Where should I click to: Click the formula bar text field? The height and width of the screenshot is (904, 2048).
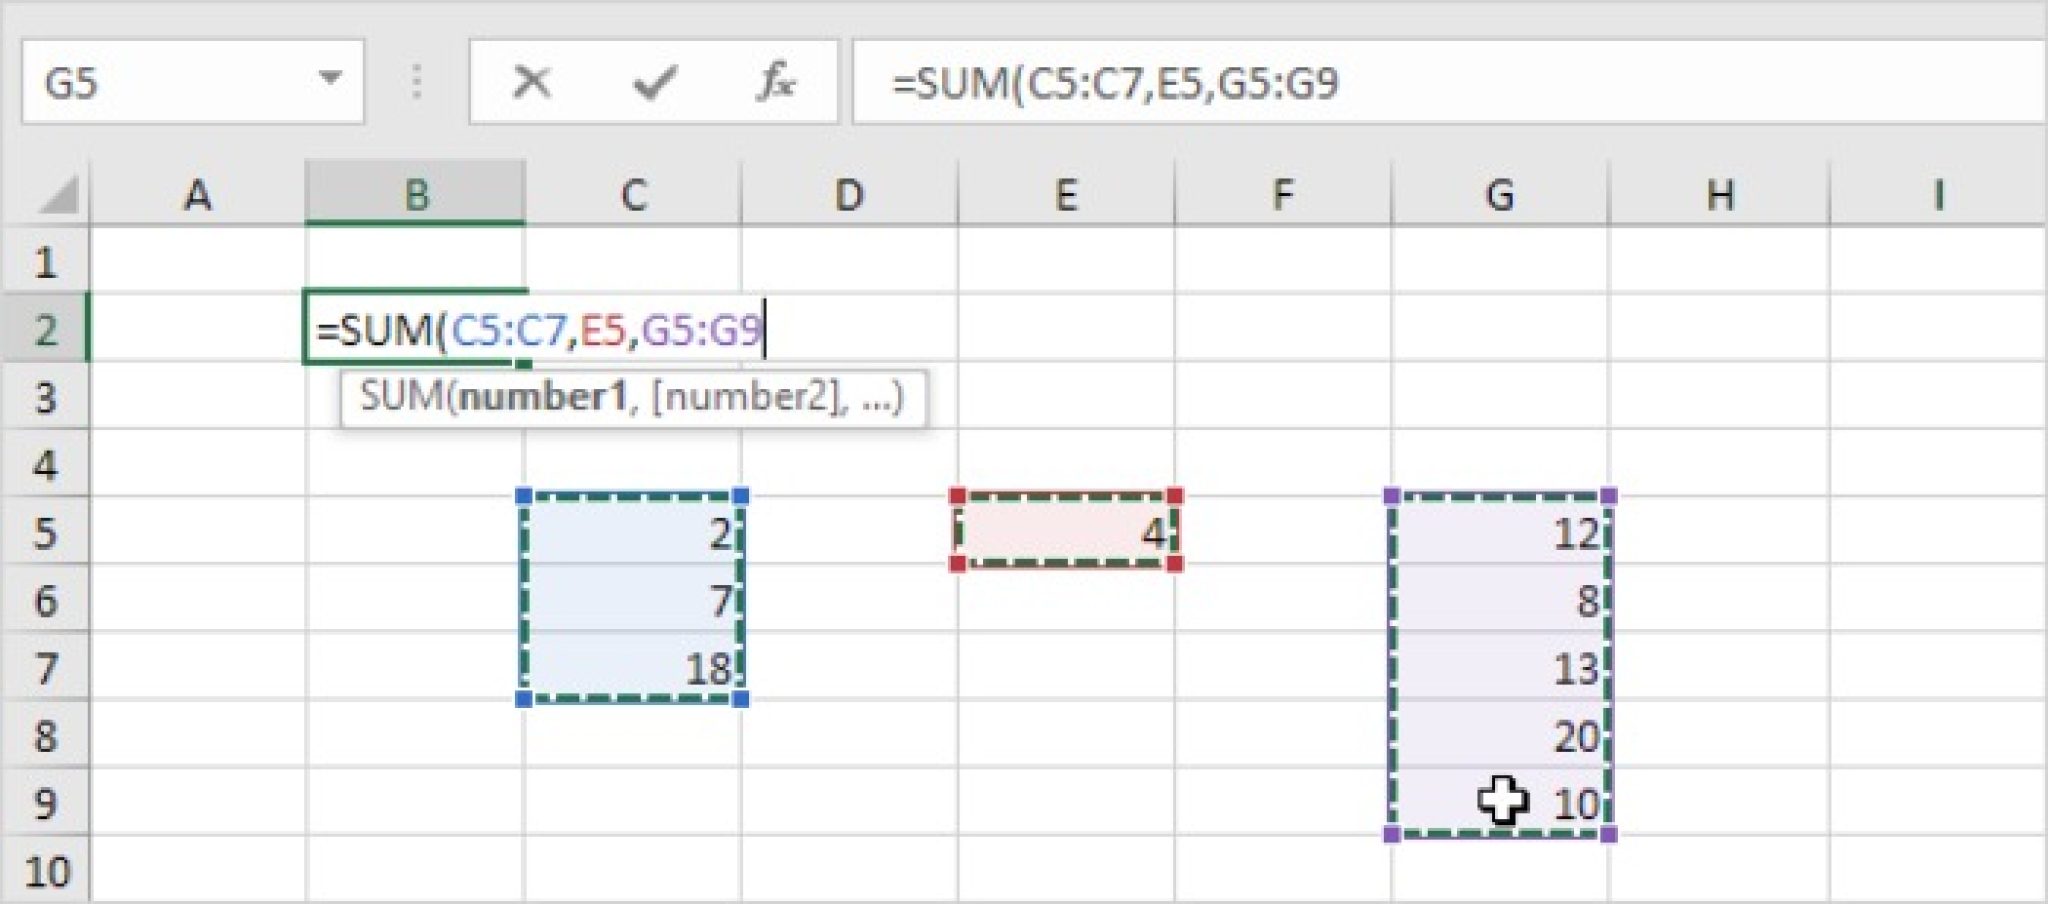[1450, 82]
